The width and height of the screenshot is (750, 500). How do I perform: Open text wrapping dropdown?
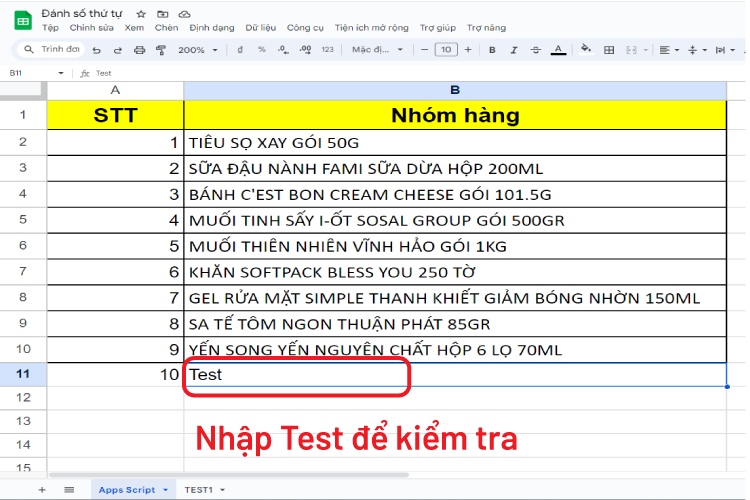[725, 50]
